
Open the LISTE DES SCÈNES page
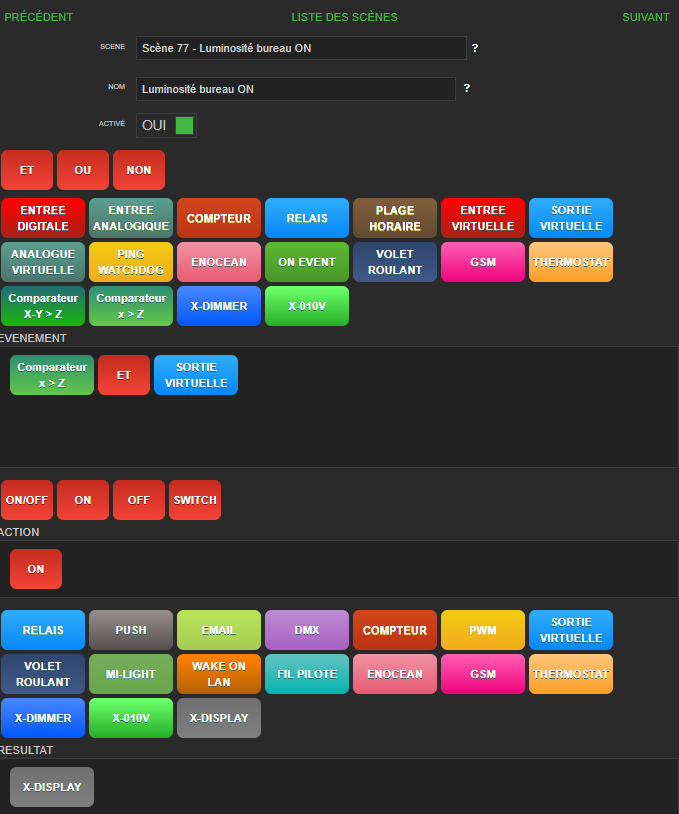pos(344,17)
